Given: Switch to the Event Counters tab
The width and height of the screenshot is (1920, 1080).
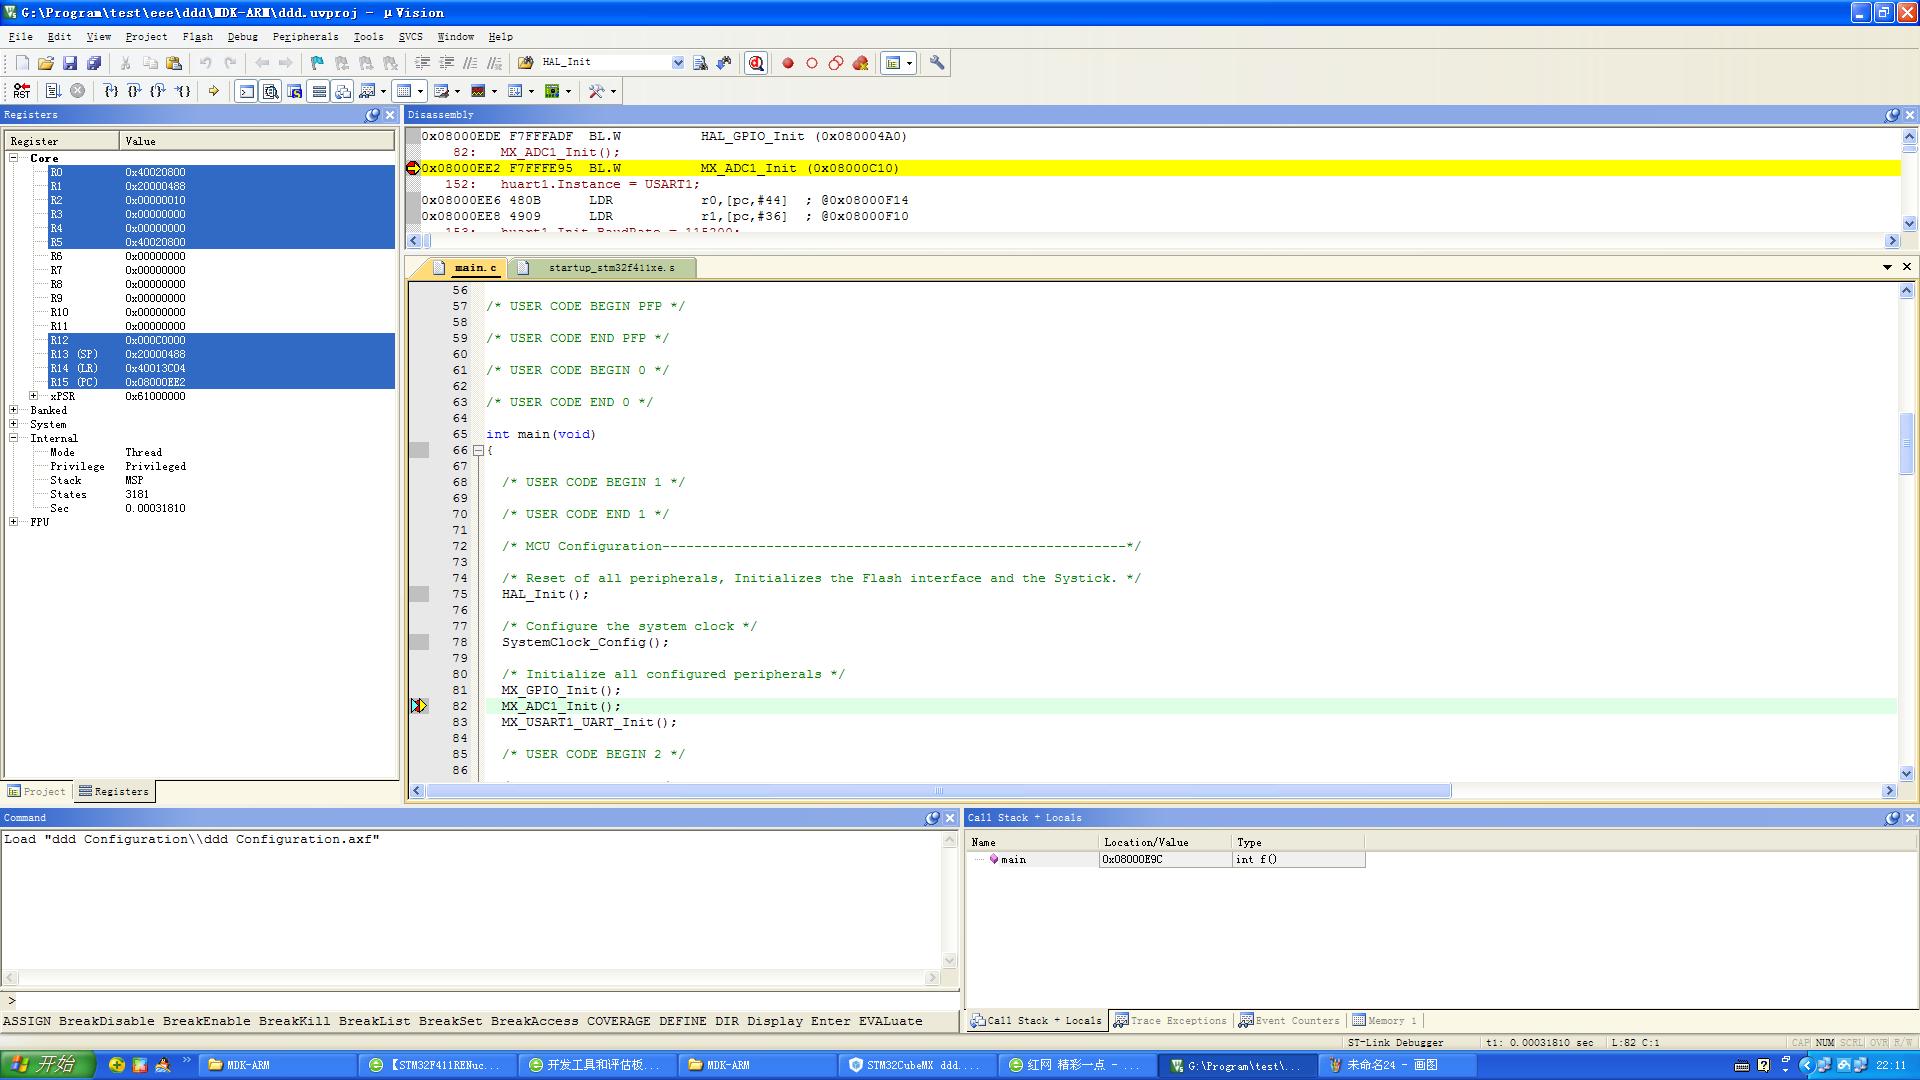Looking at the screenshot, I should (1289, 1021).
